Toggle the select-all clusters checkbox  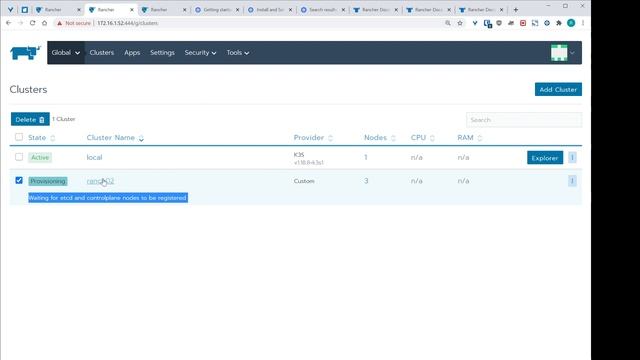pyautogui.click(x=19, y=137)
